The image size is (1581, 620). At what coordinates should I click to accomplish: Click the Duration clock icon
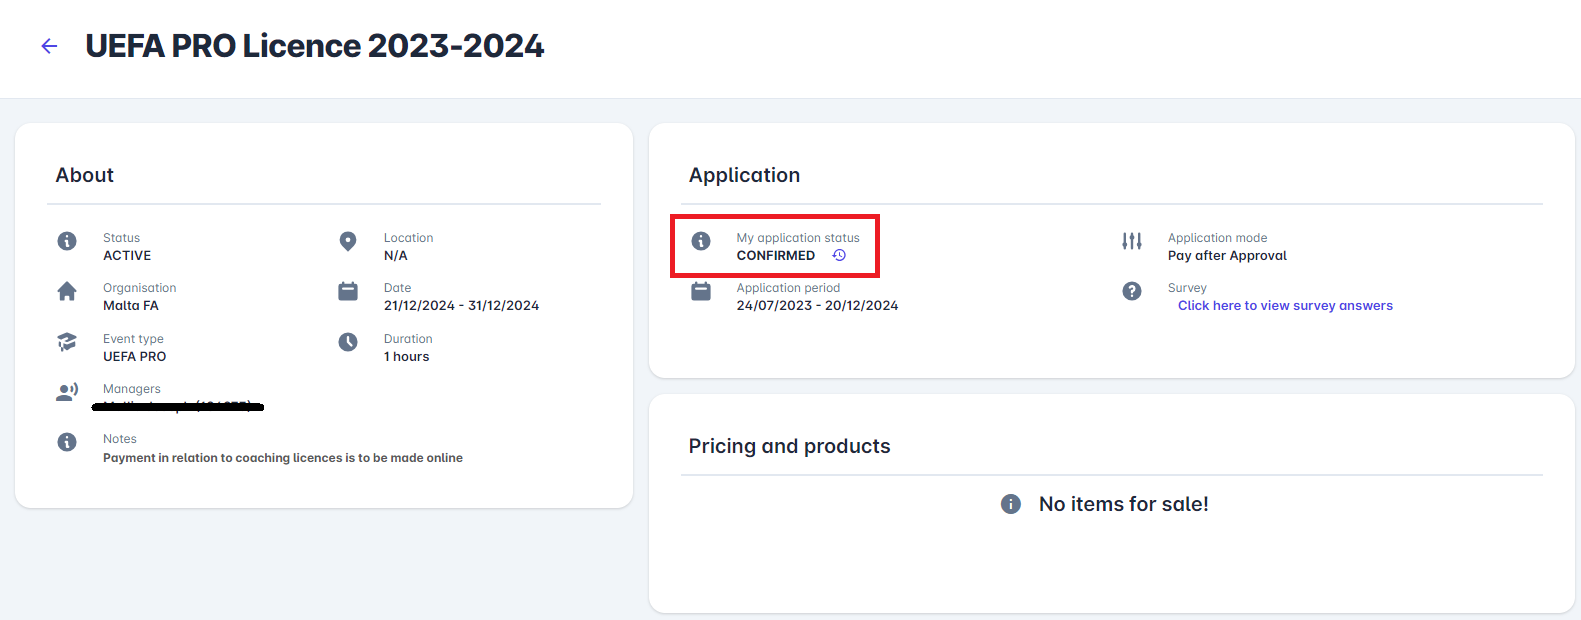point(348,342)
